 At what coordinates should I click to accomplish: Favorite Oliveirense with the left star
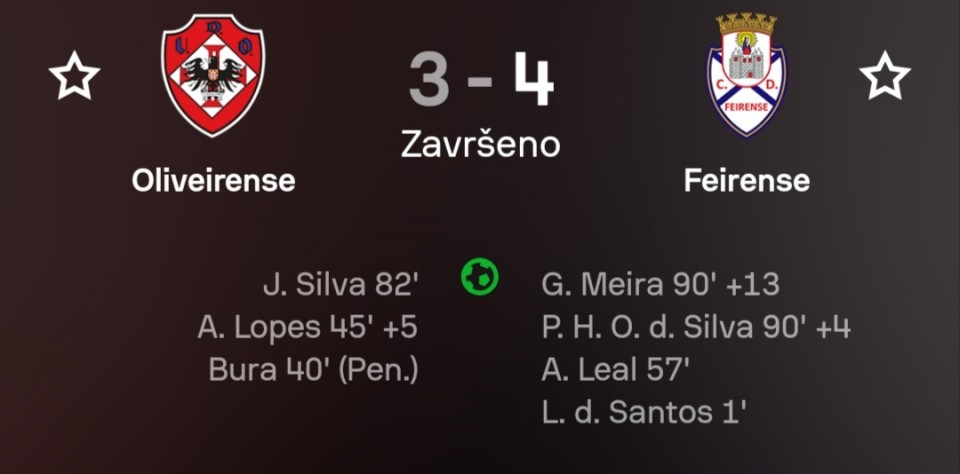75,76
